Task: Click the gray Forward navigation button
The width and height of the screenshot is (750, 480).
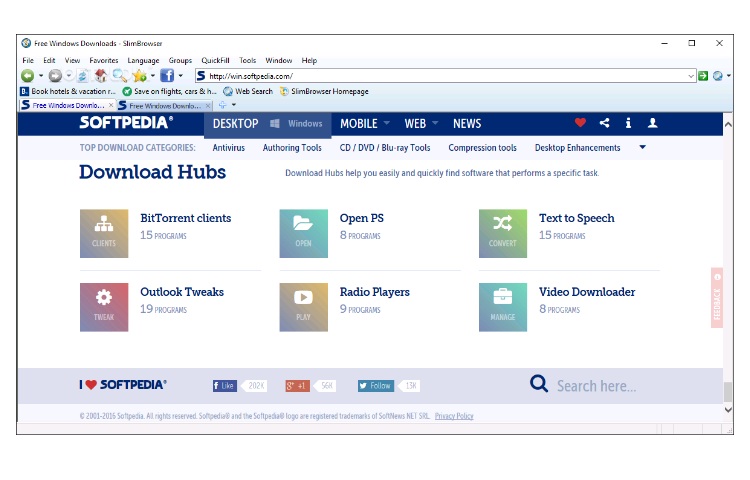Action: coord(55,76)
